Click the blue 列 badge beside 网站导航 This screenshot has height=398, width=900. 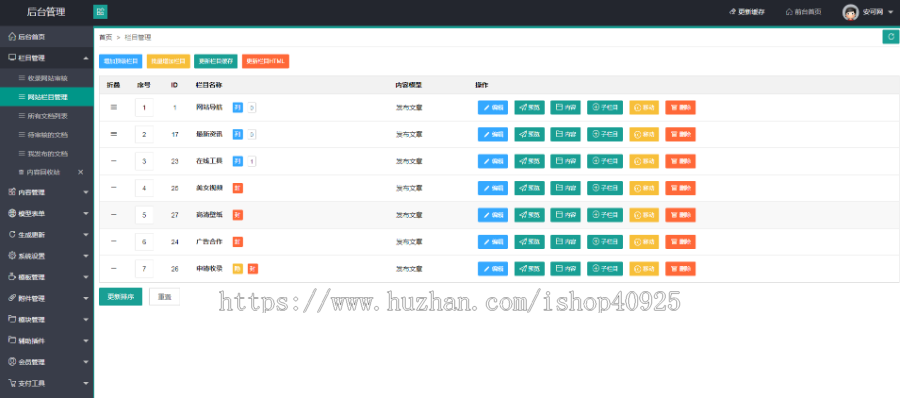(238, 107)
